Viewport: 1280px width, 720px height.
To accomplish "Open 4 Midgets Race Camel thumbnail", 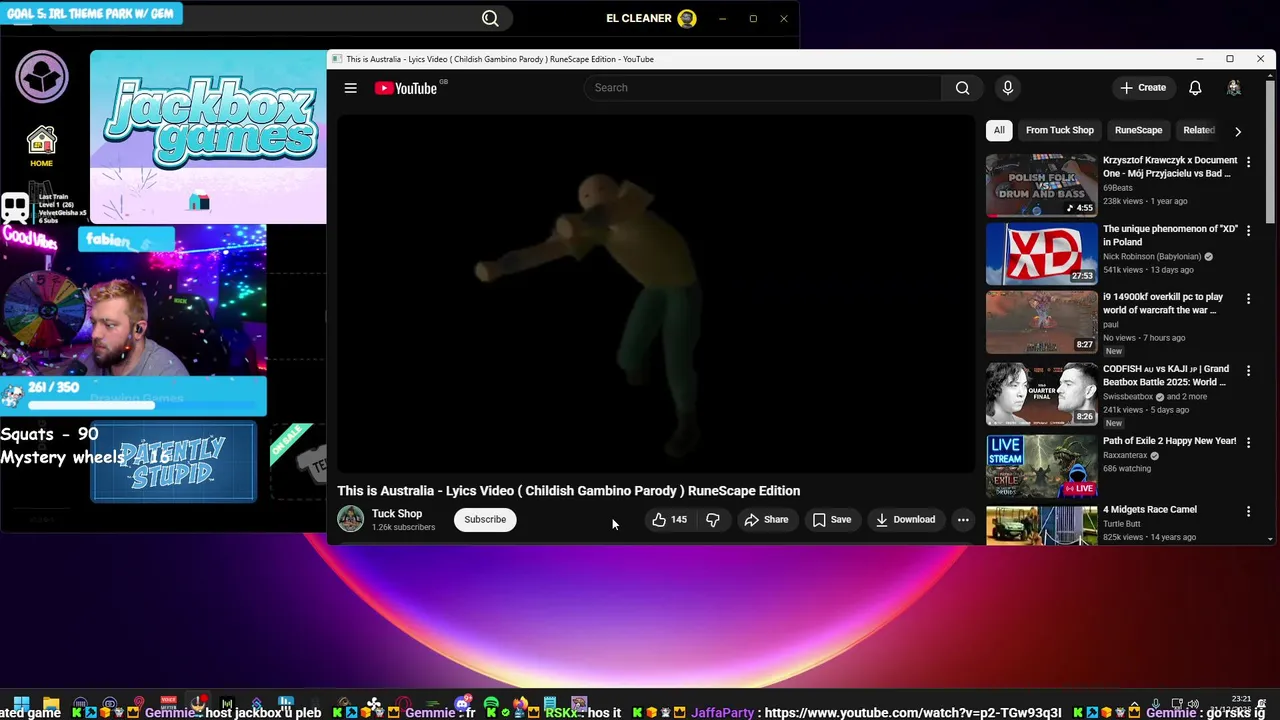I will [1041, 525].
